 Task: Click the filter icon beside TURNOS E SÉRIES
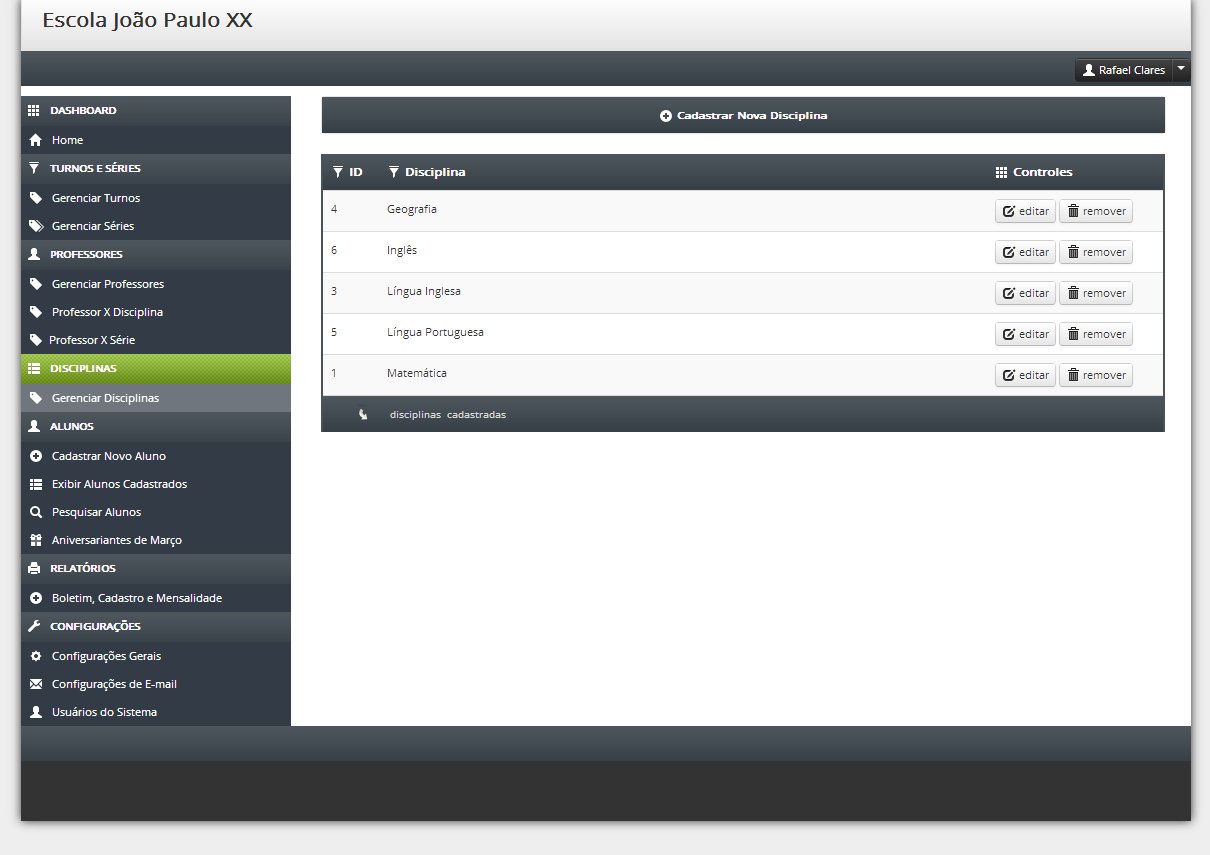pyautogui.click(x=33, y=168)
